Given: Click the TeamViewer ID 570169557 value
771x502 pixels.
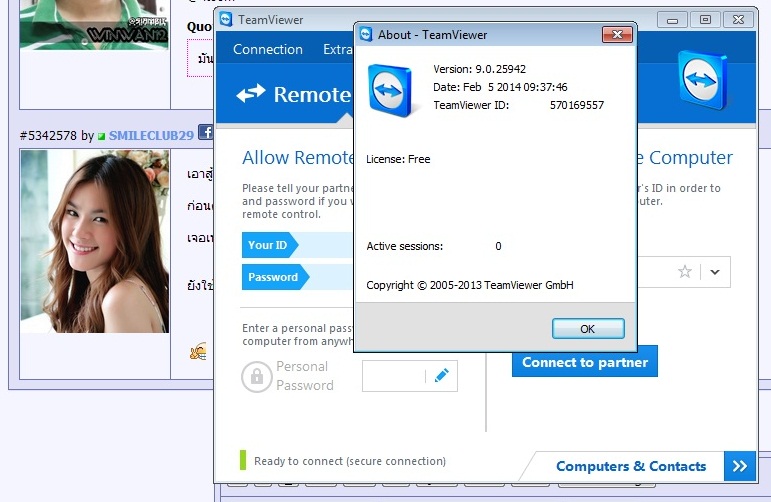Looking at the screenshot, I should click(577, 105).
